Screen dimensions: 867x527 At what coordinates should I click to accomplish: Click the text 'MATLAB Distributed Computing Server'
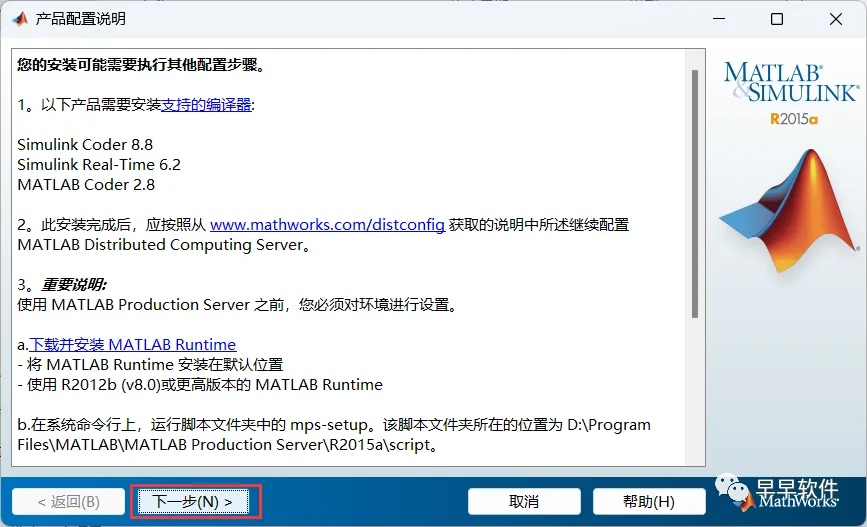(160, 244)
